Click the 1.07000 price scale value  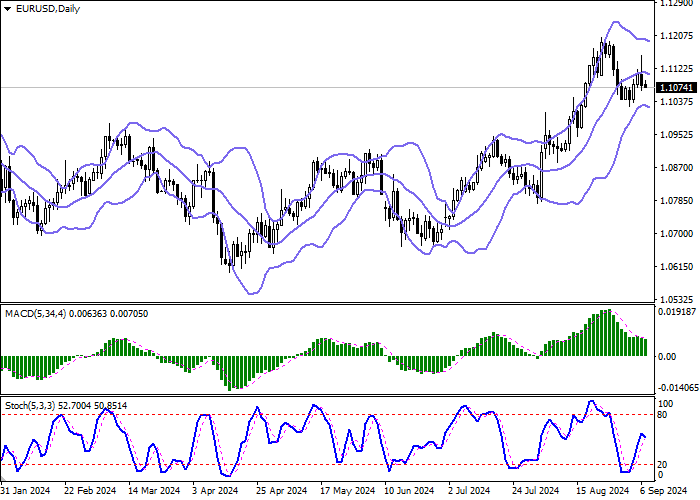(676, 234)
